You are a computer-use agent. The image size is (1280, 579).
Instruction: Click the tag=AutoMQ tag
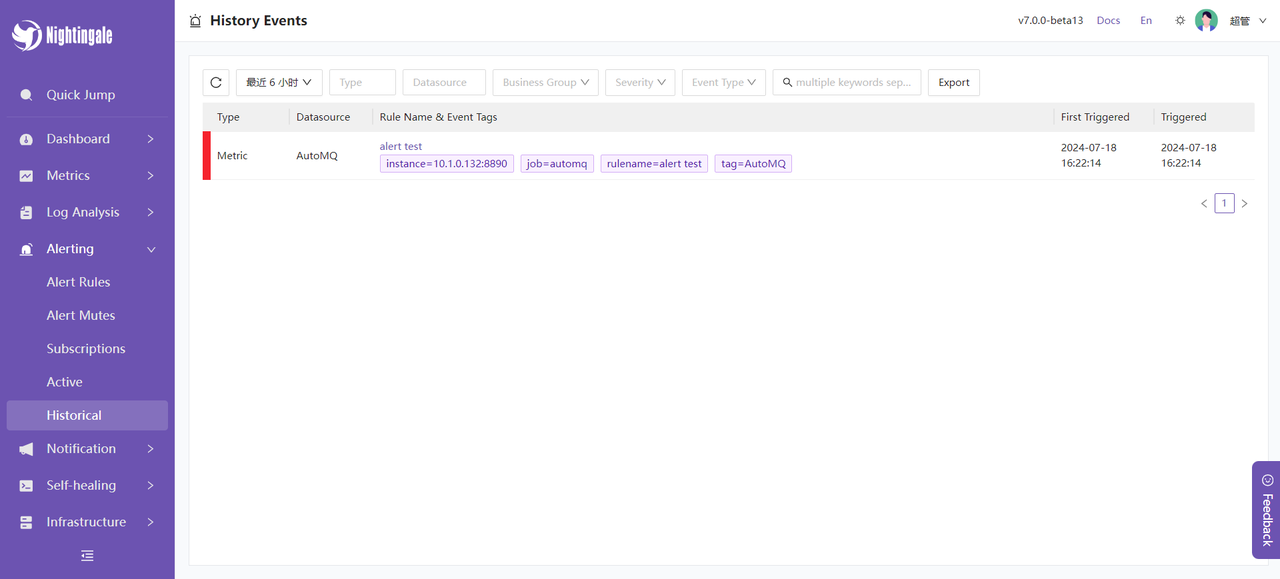[753, 164]
